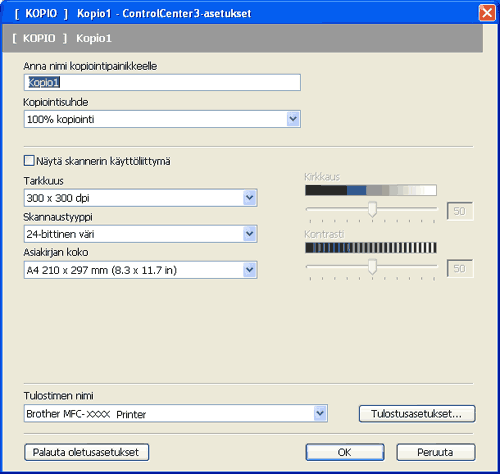Open the Kopiointisuhde dropdown arrow
Image resolution: width=500 pixels, height=474 pixels.
[293, 119]
